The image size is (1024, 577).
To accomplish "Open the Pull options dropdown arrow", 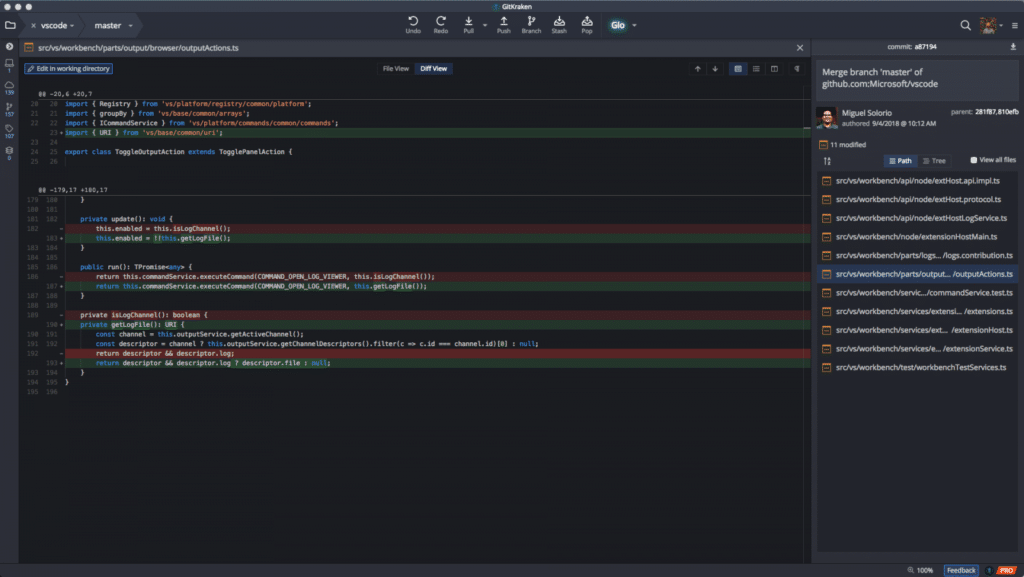I will [485, 25].
